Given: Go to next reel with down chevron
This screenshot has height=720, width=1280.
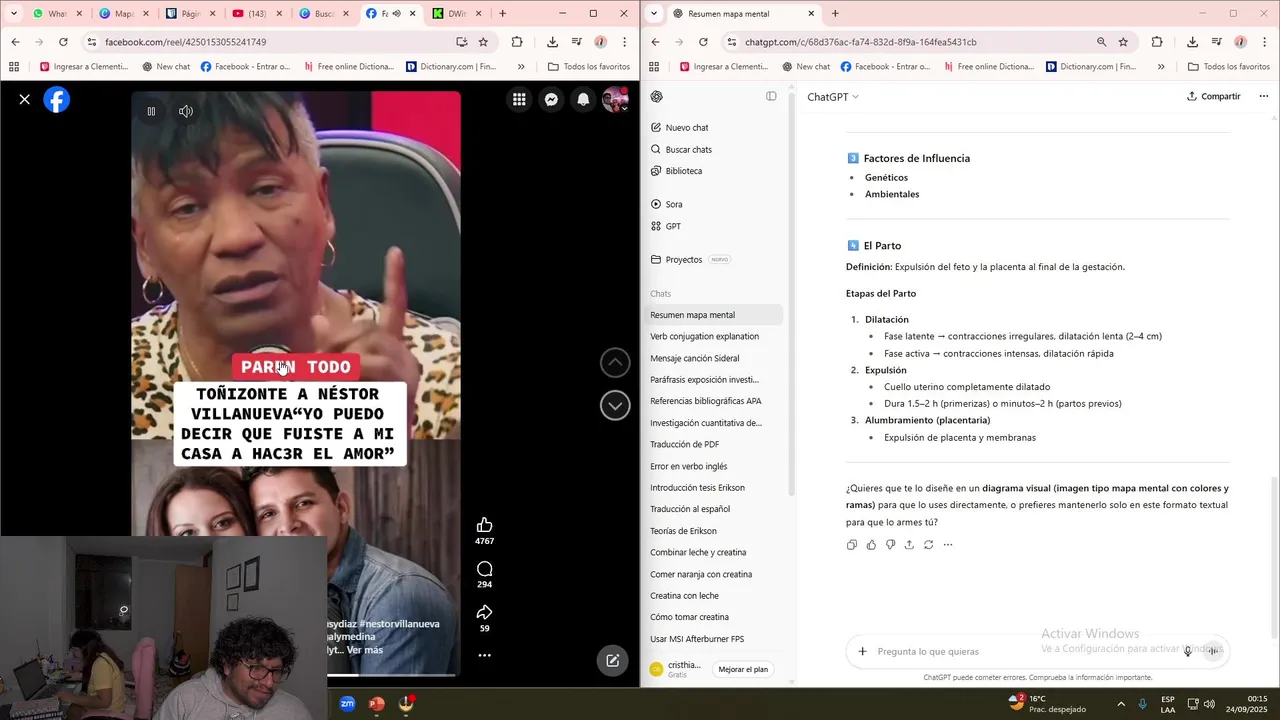Looking at the screenshot, I should tap(615, 405).
